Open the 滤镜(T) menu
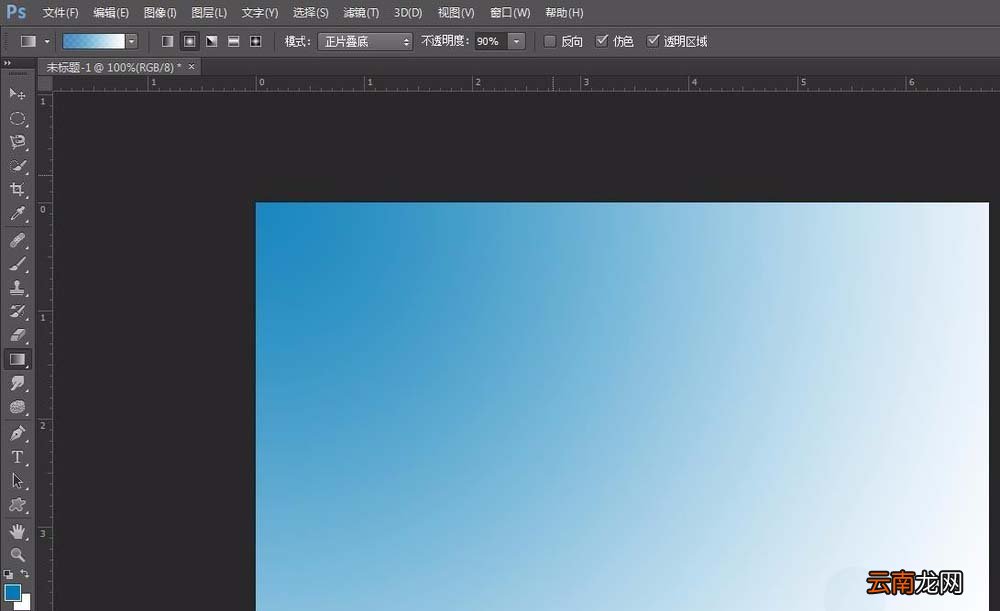The image size is (1000, 611). [x=361, y=13]
